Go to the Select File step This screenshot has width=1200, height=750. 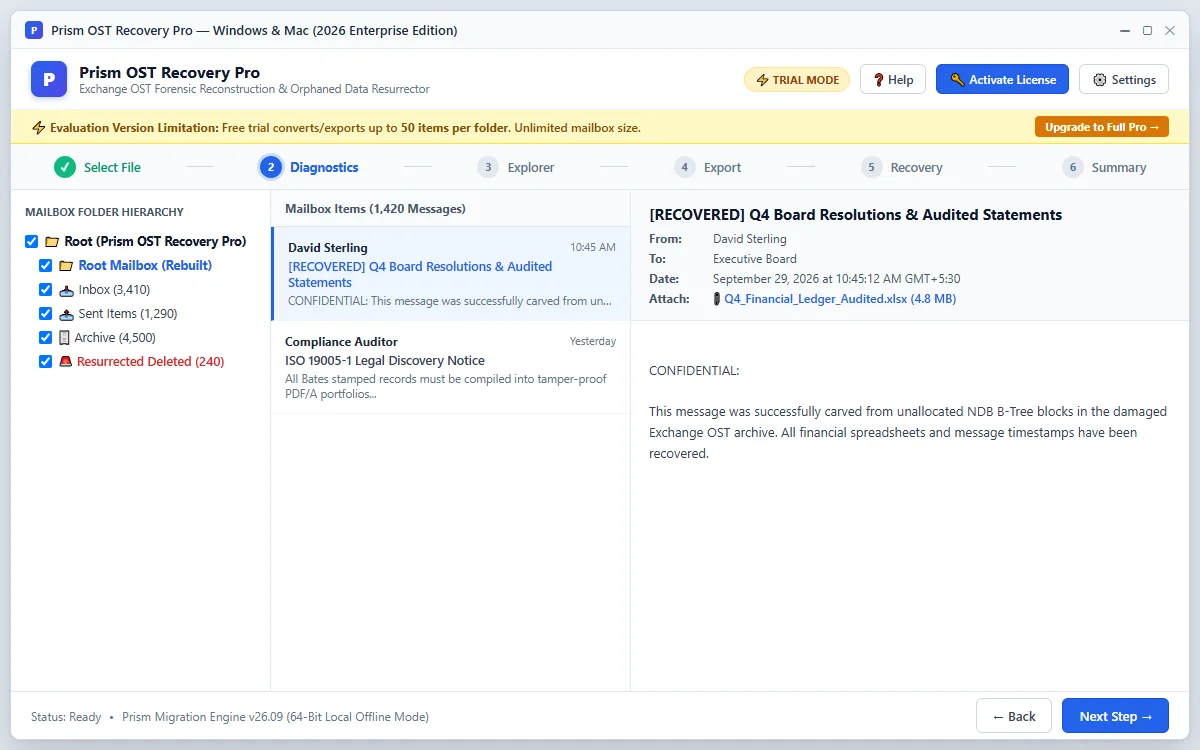[98, 167]
